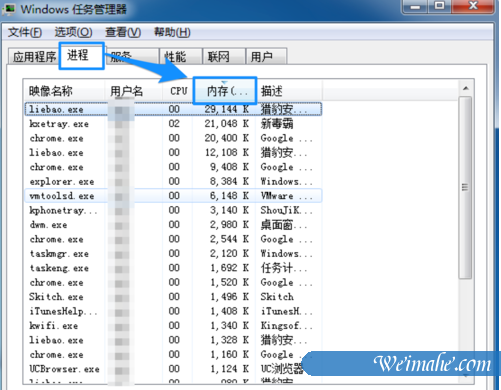Click the 1,496 K memory value
Screen dimensions: 501x390
229,297
